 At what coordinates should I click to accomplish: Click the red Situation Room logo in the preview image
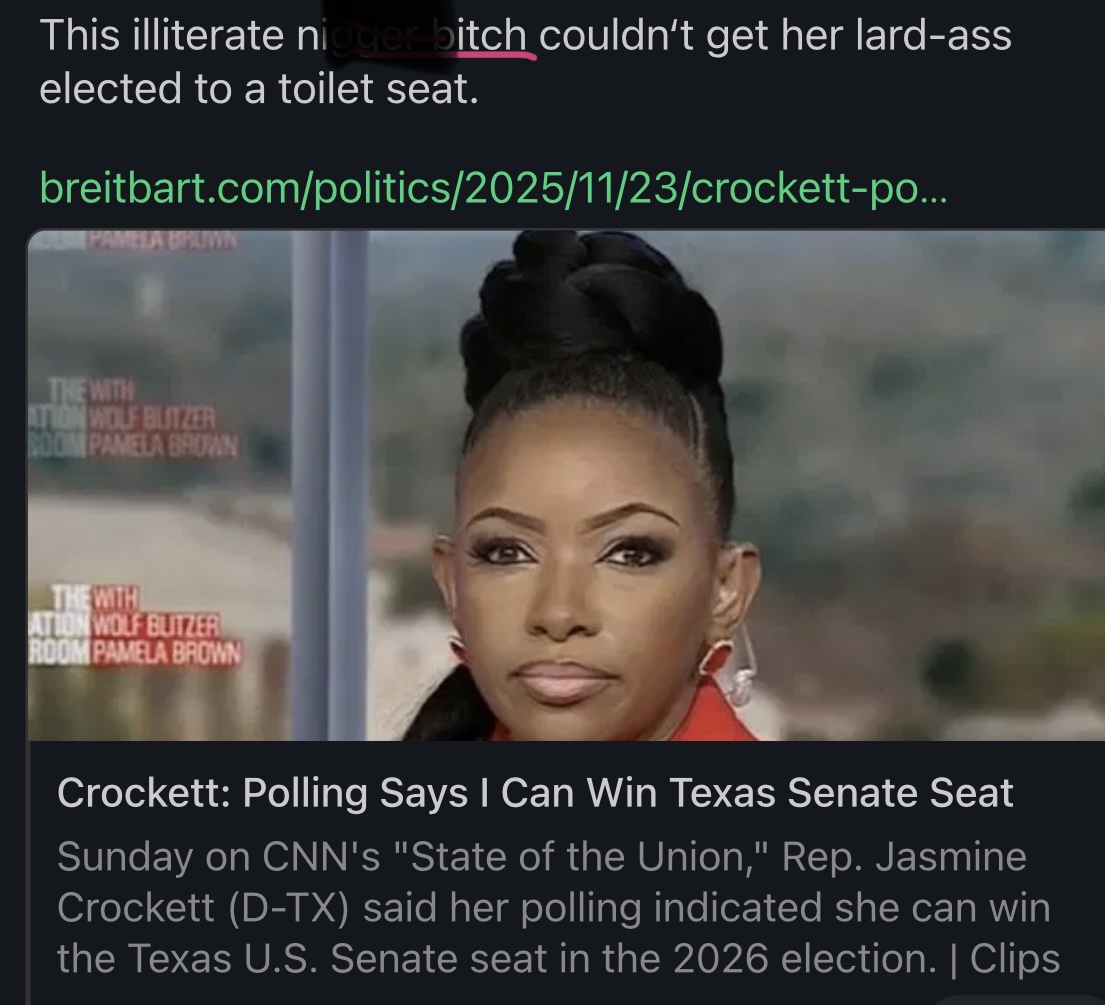pyautogui.click(x=134, y=627)
